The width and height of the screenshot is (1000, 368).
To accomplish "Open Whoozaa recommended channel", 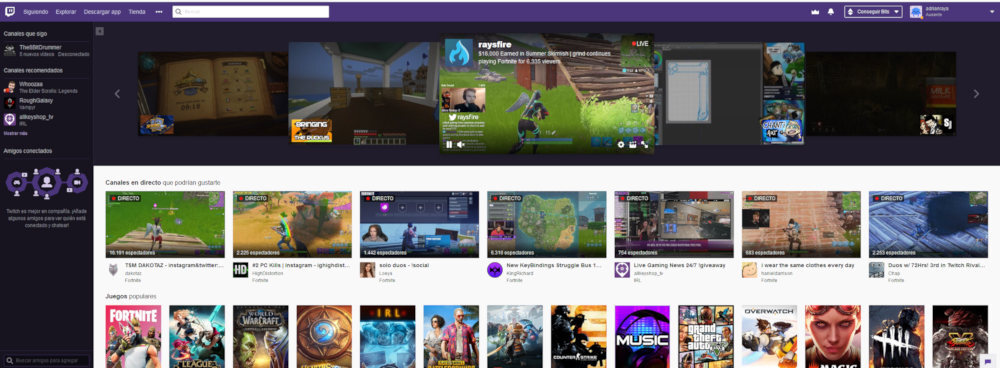I will coord(46,87).
